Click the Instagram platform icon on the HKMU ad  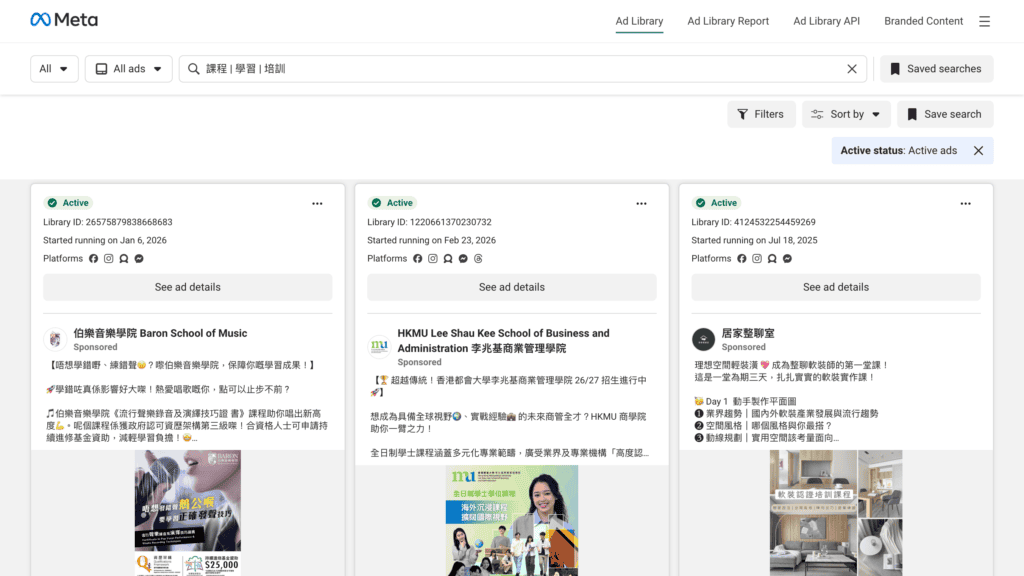[432, 258]
